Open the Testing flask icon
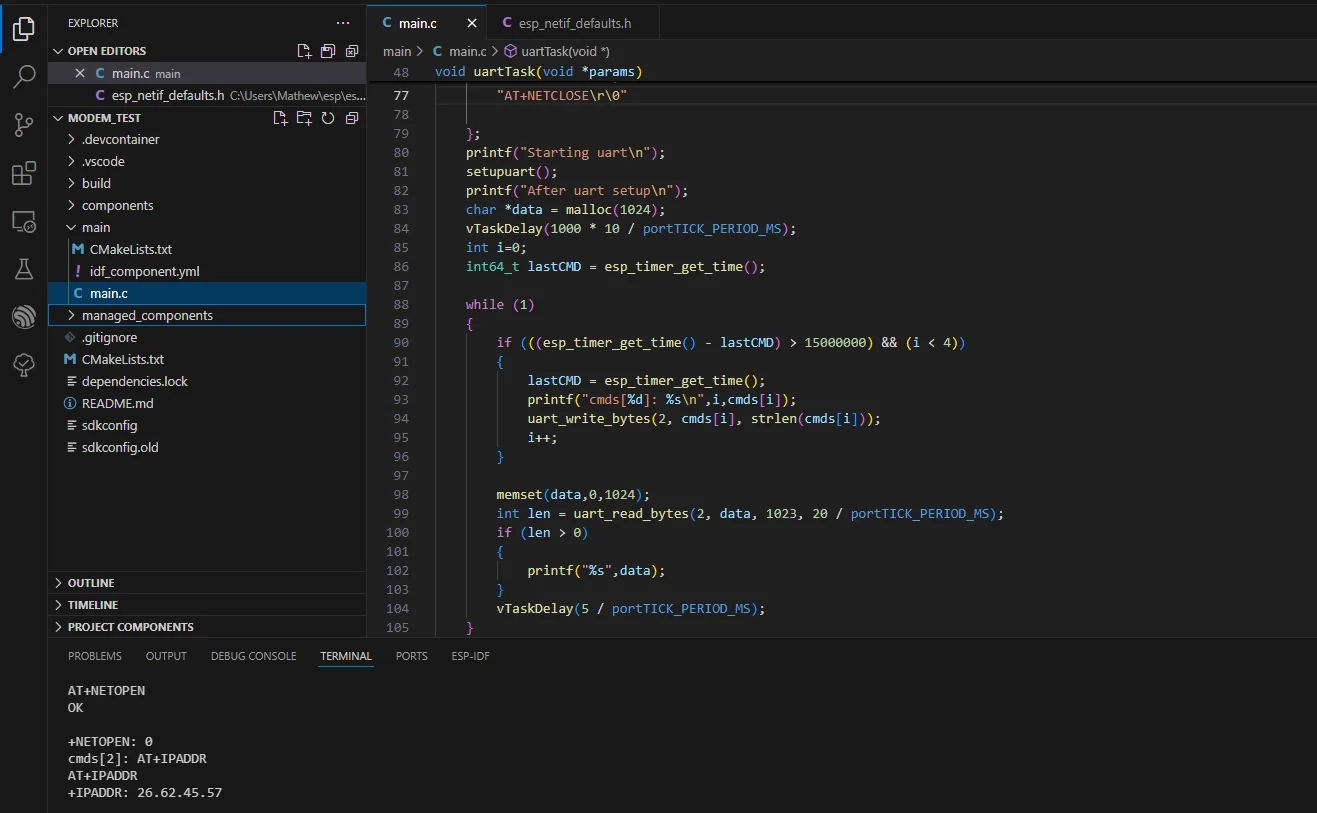This screenshot has height=813, width=1317. coord(24,269)
